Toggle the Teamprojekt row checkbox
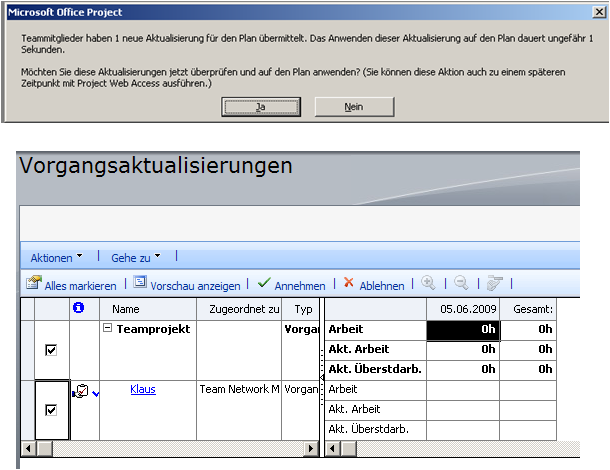The image size is (610, 470). (51, 350)
